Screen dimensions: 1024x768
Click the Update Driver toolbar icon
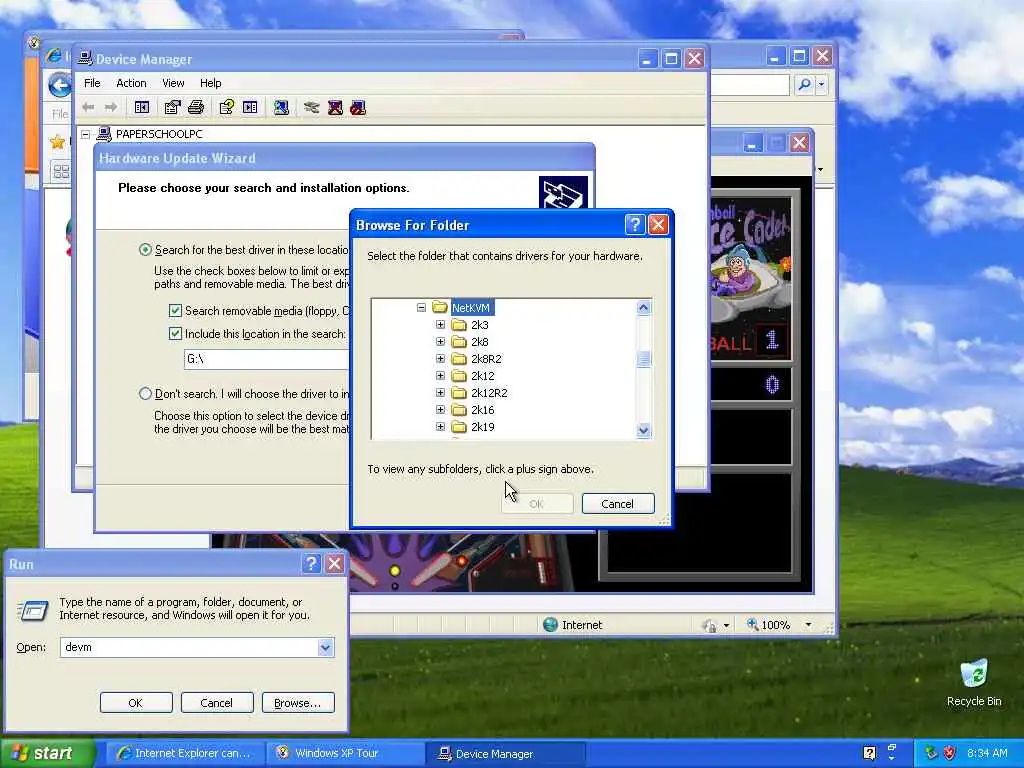[x=312, y=108]
